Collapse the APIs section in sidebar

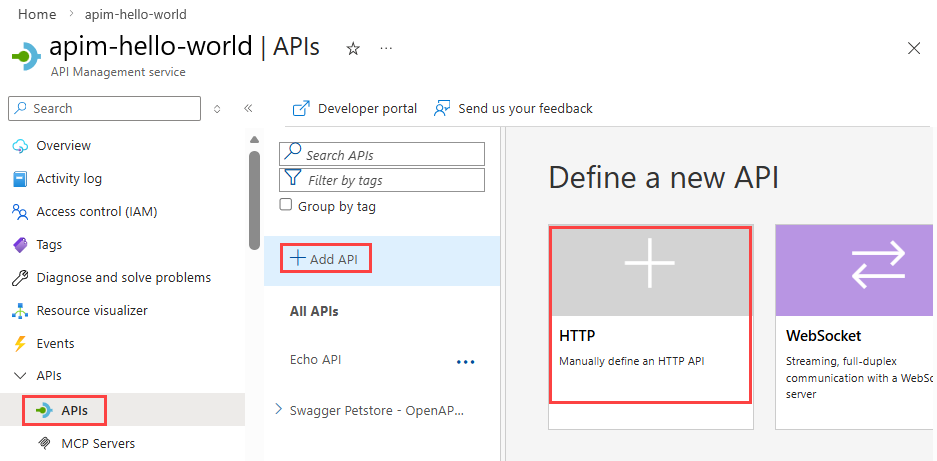pos(20,376)
